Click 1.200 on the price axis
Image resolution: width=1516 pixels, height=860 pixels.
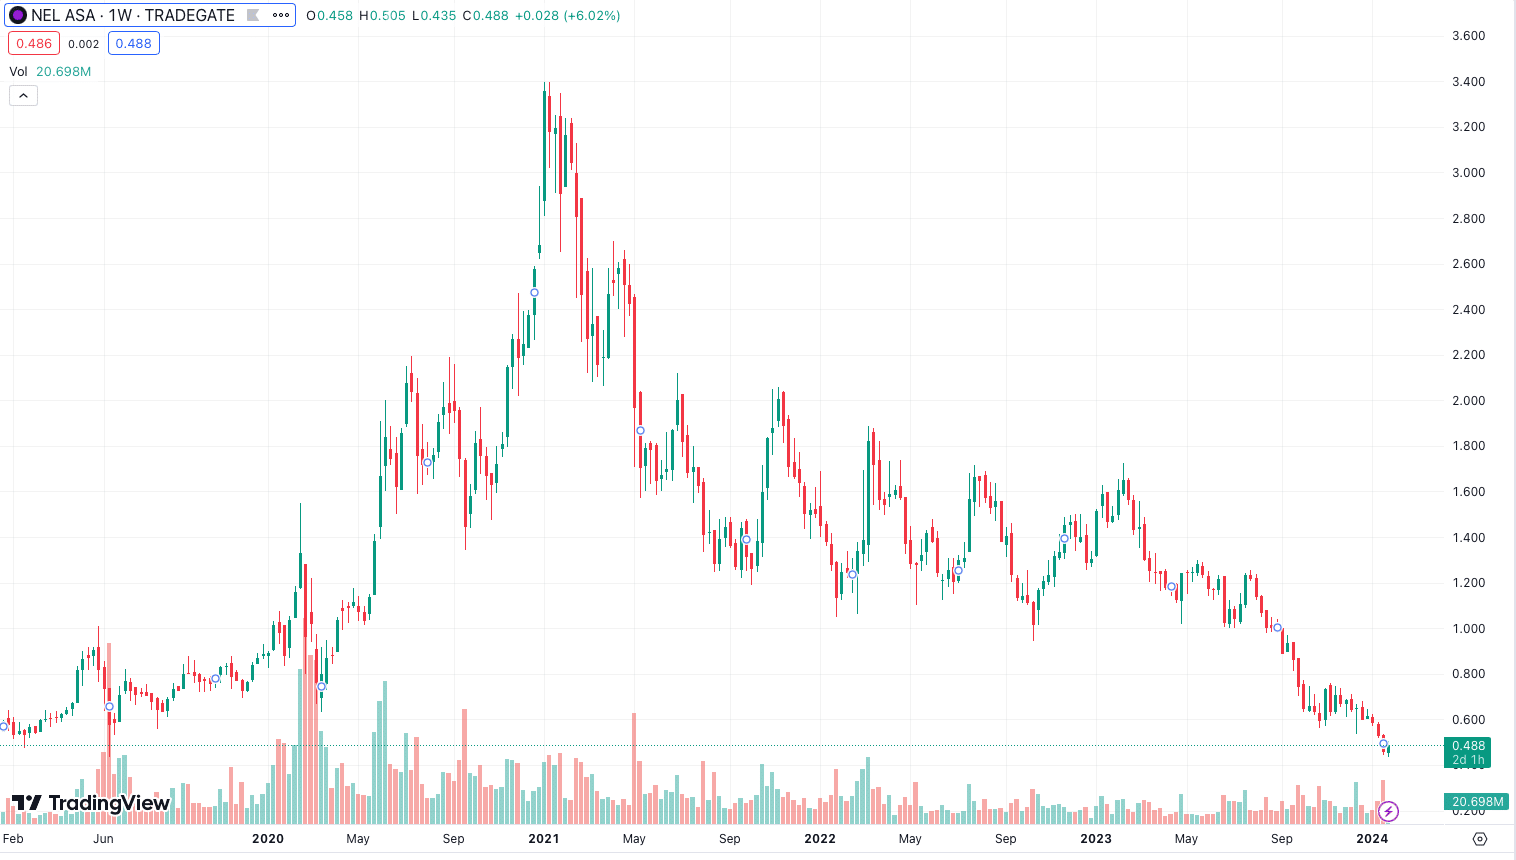(1468, 583)
